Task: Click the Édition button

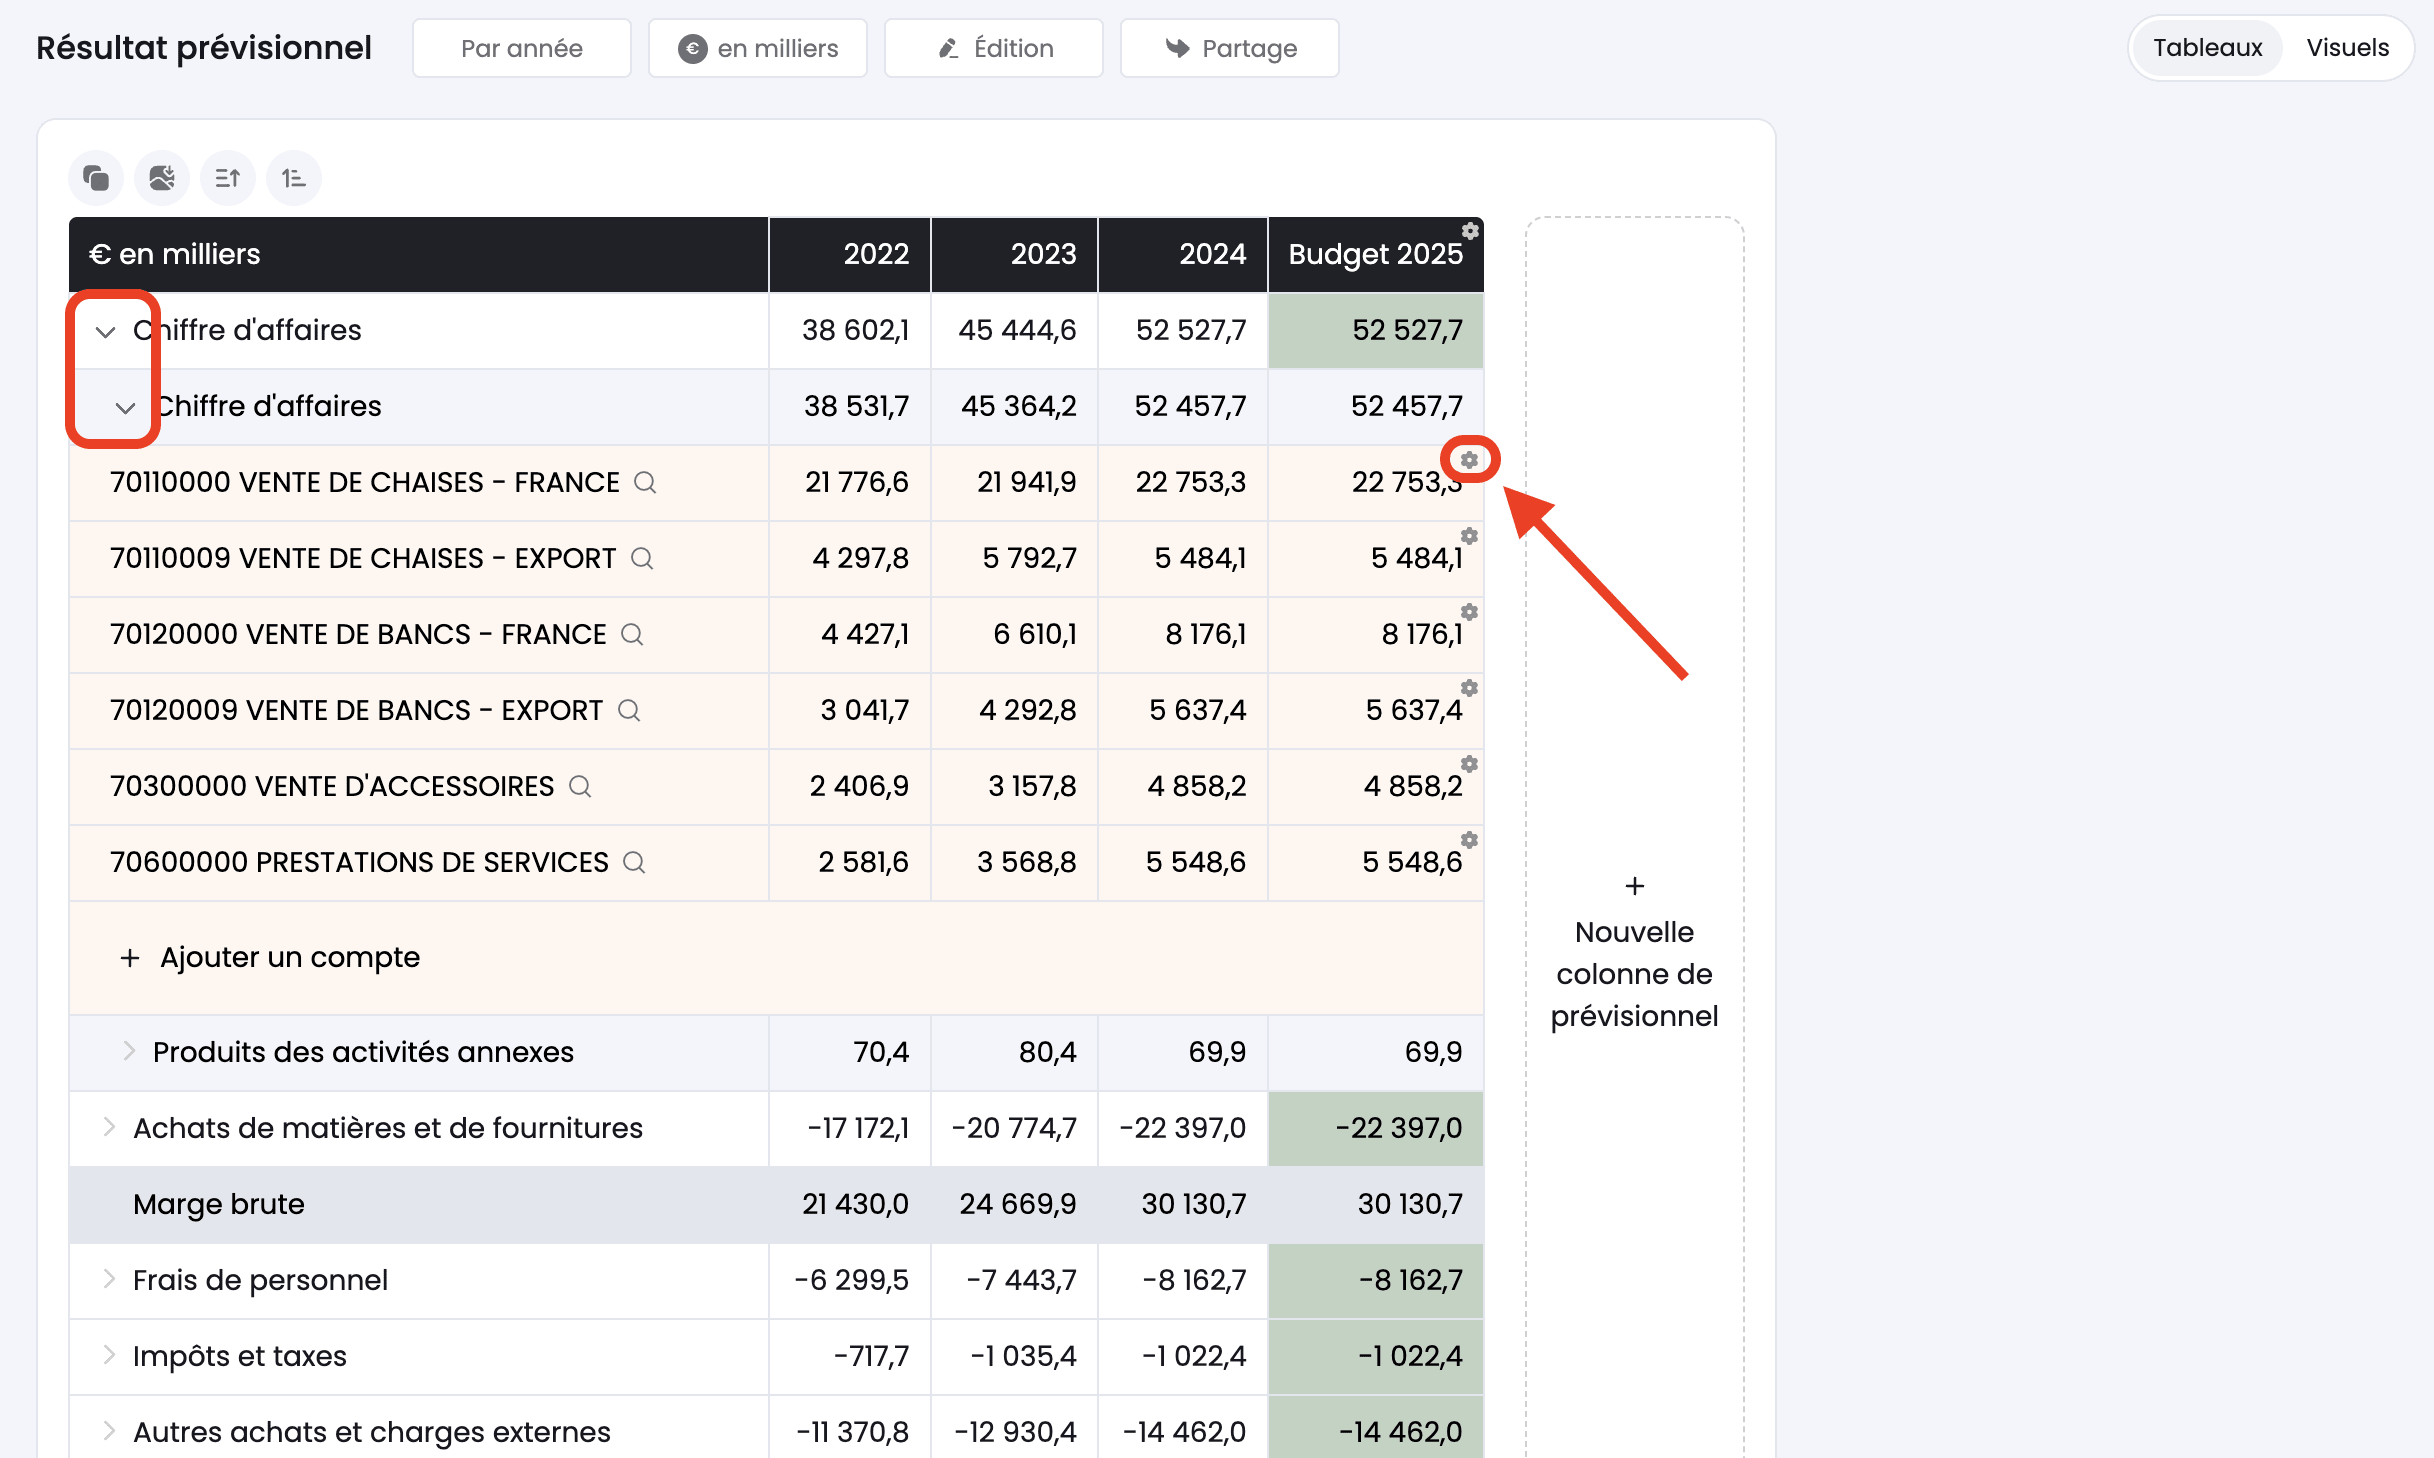Action: [x=994, y=48]
